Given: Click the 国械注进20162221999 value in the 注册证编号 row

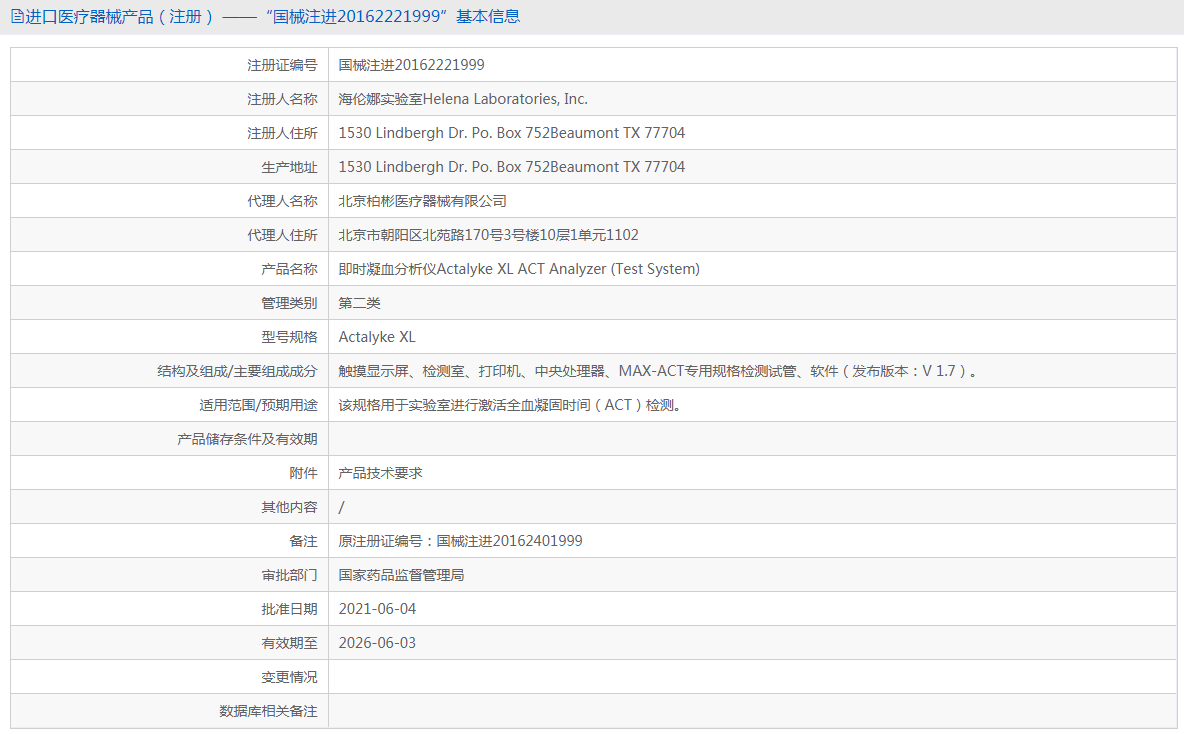Looking at the screenshot, I should (412, 66).
